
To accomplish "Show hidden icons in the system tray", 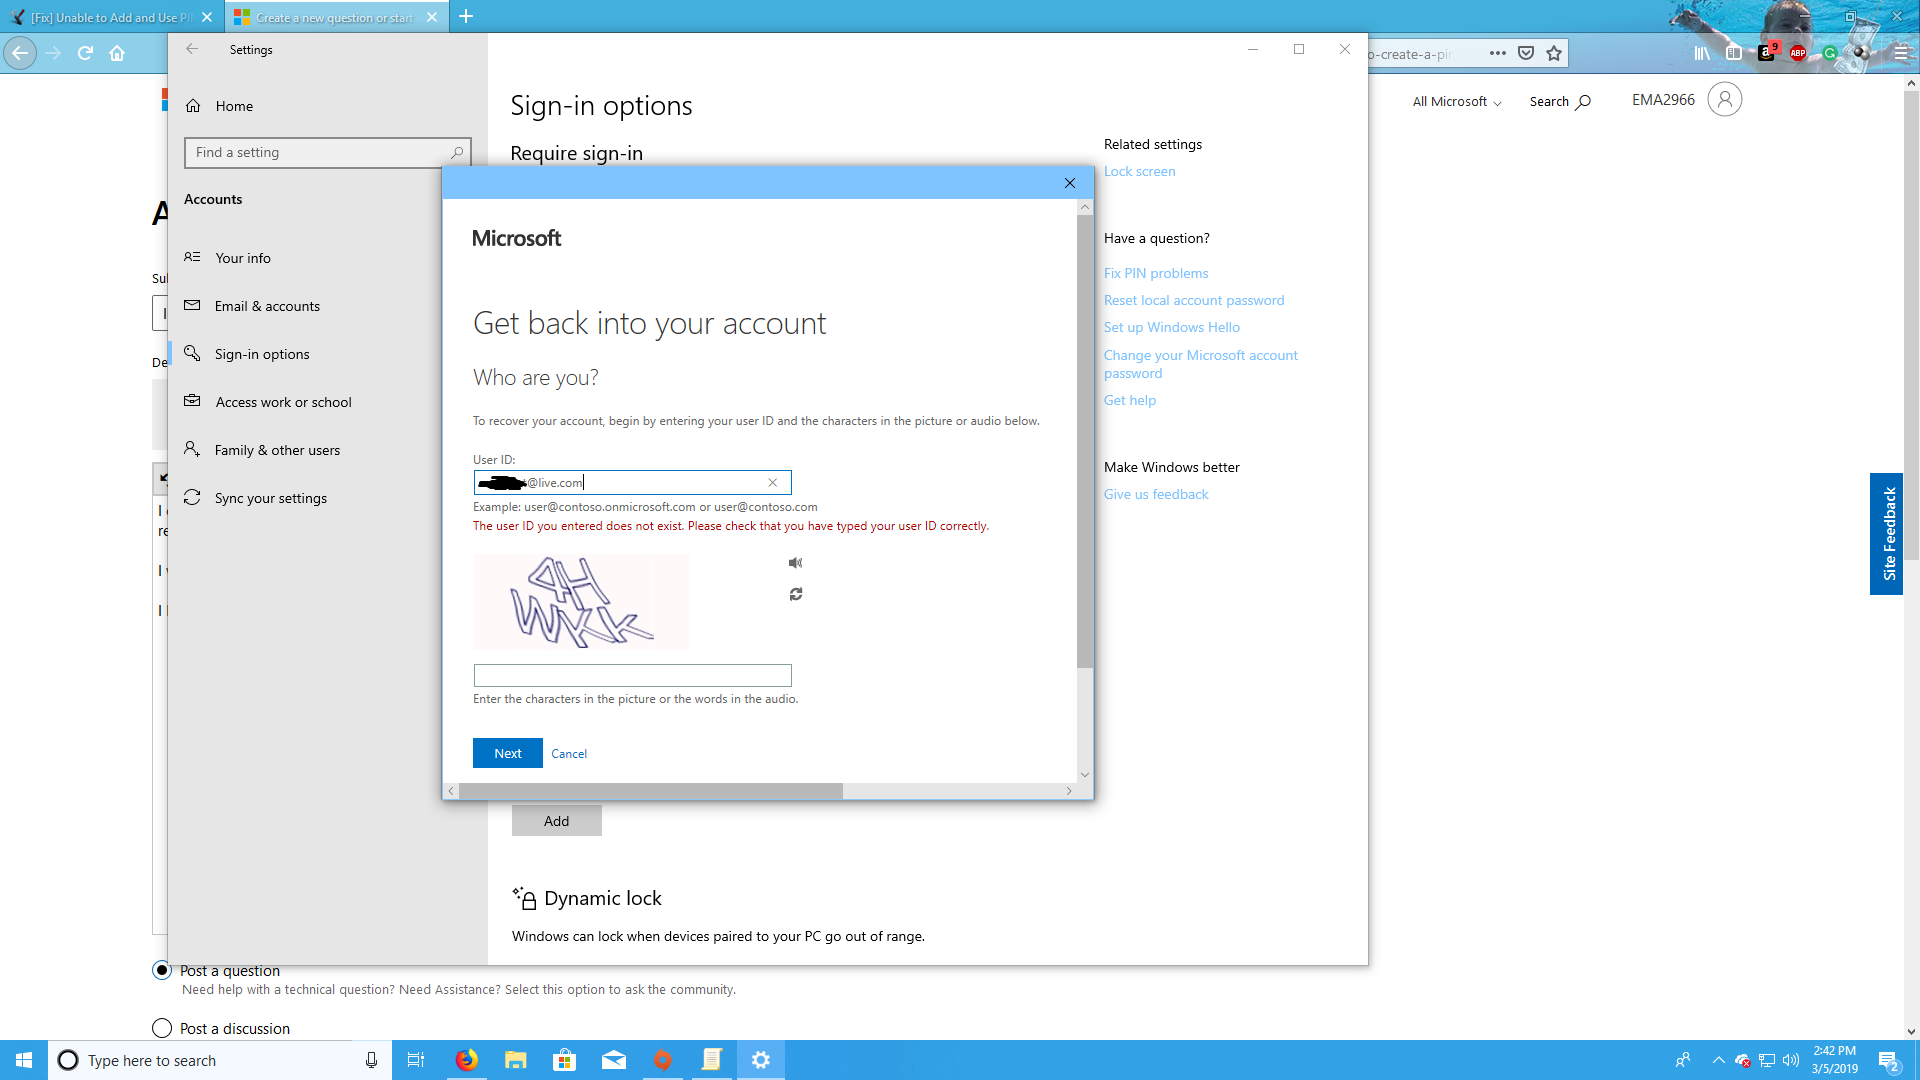I will point(1719,1059).
